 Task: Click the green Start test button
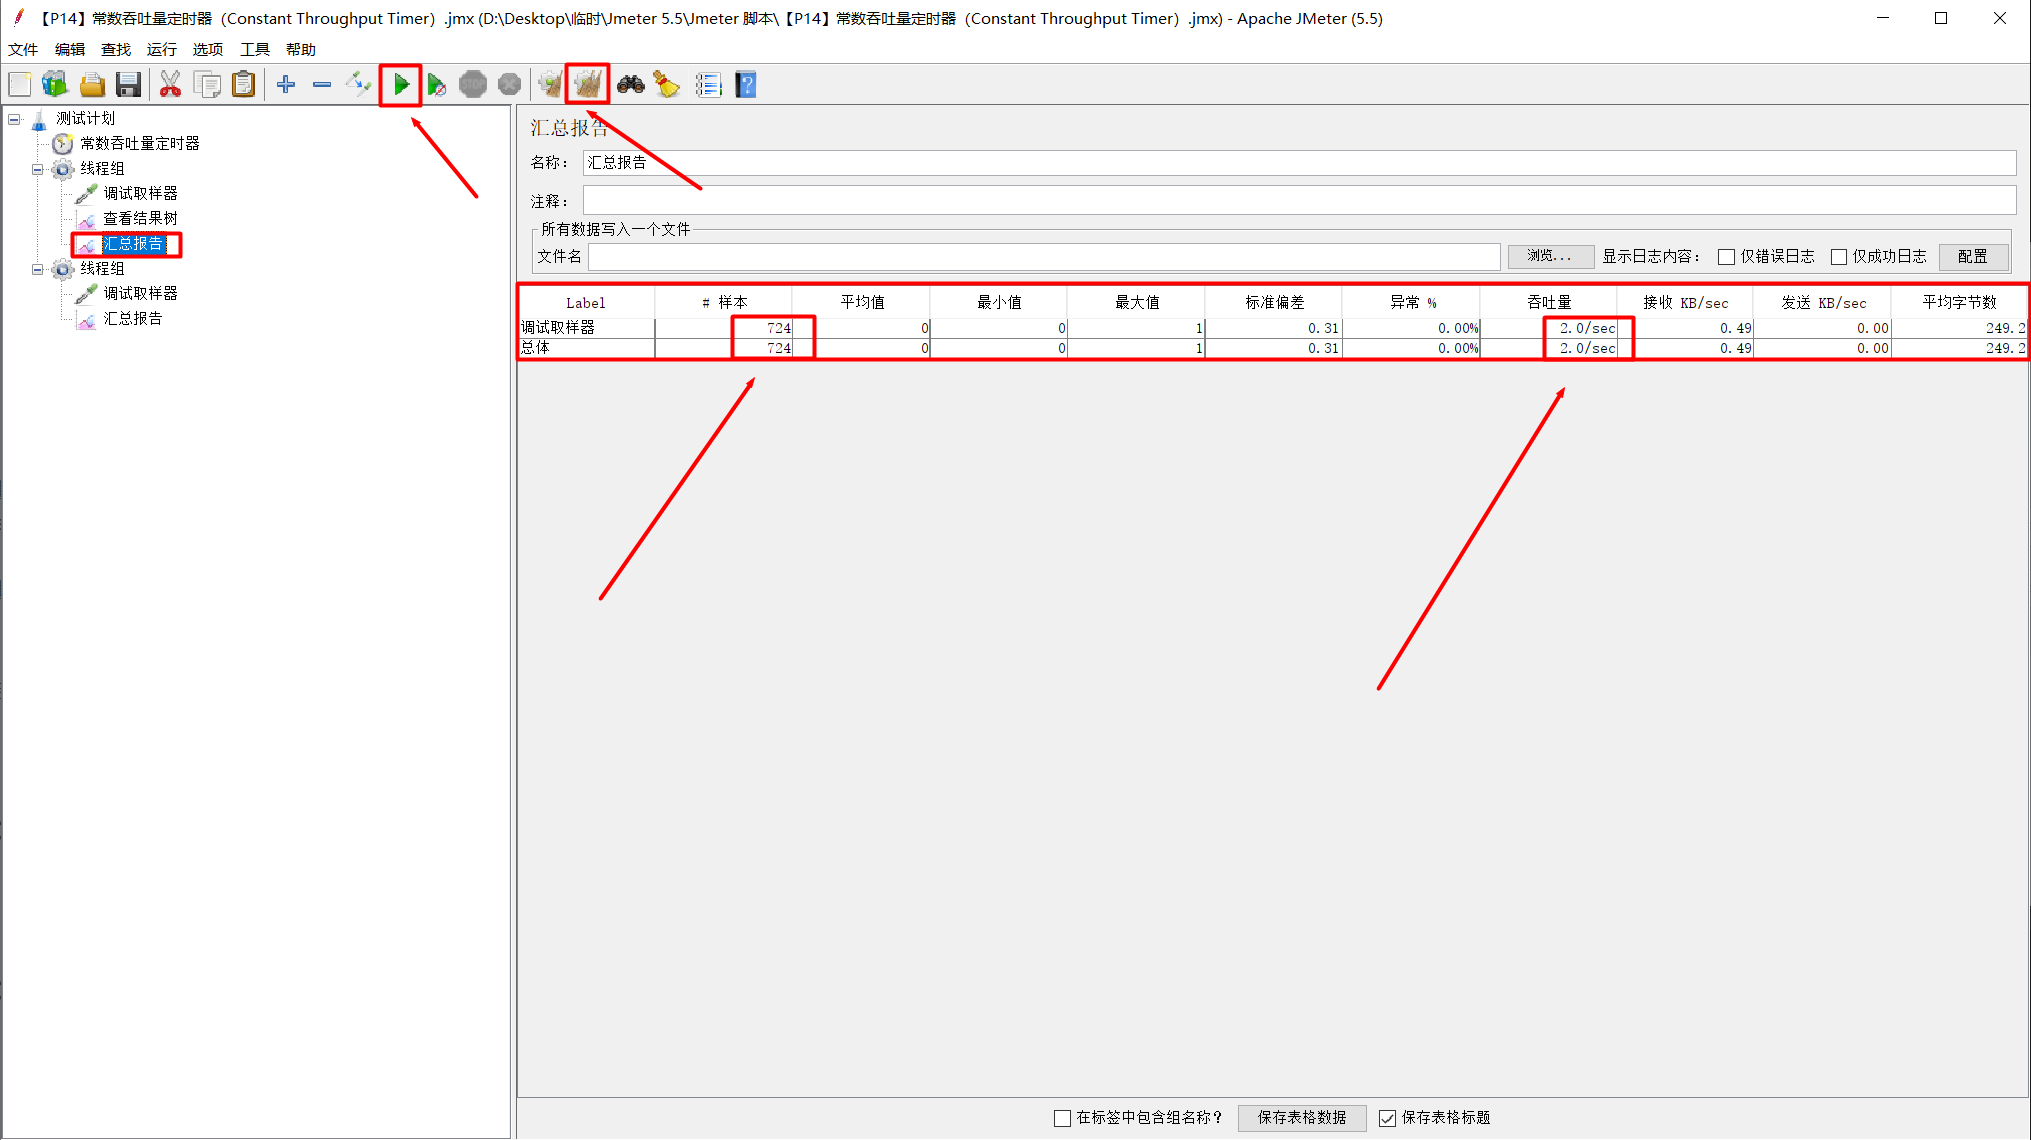(401, 85)
